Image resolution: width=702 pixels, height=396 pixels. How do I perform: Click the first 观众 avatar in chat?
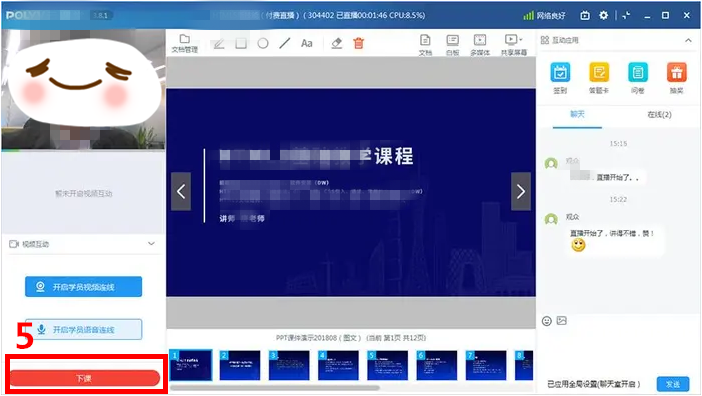551,163
